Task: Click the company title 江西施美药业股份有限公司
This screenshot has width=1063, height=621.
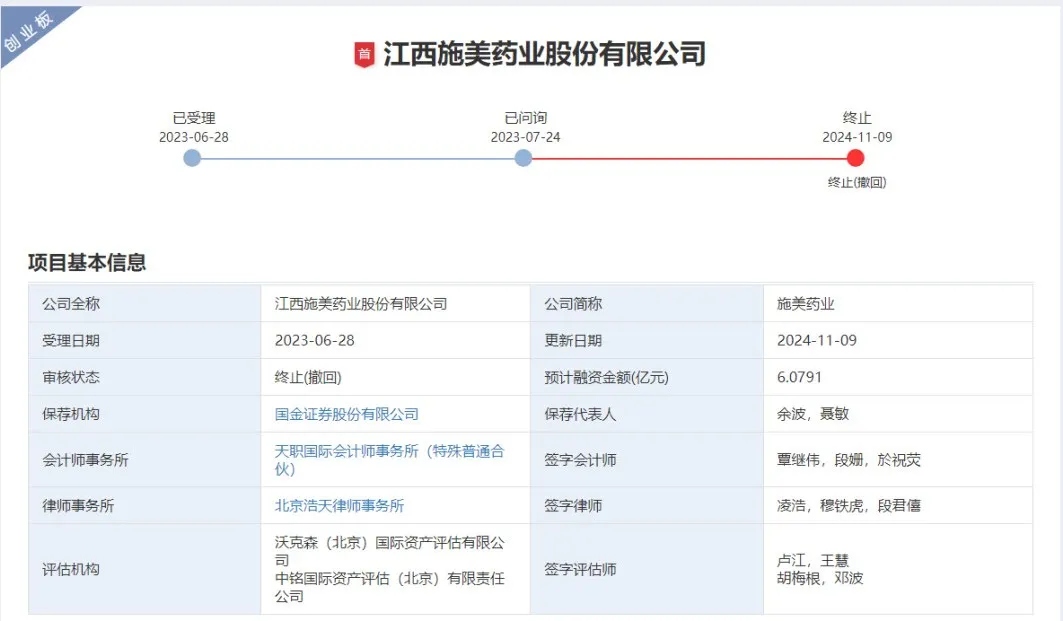Action: (545, 55)
